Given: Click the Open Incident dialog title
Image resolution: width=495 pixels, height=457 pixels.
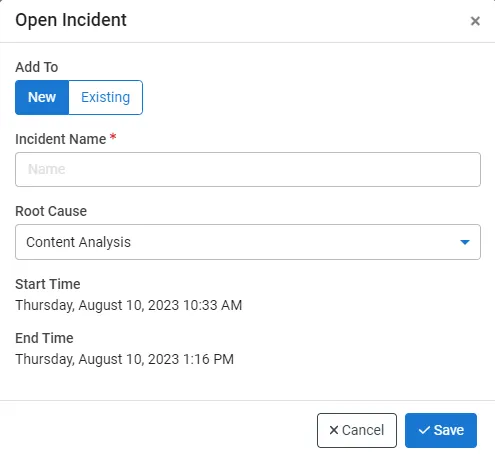Looking at the screenshot, I should [71, 20].
